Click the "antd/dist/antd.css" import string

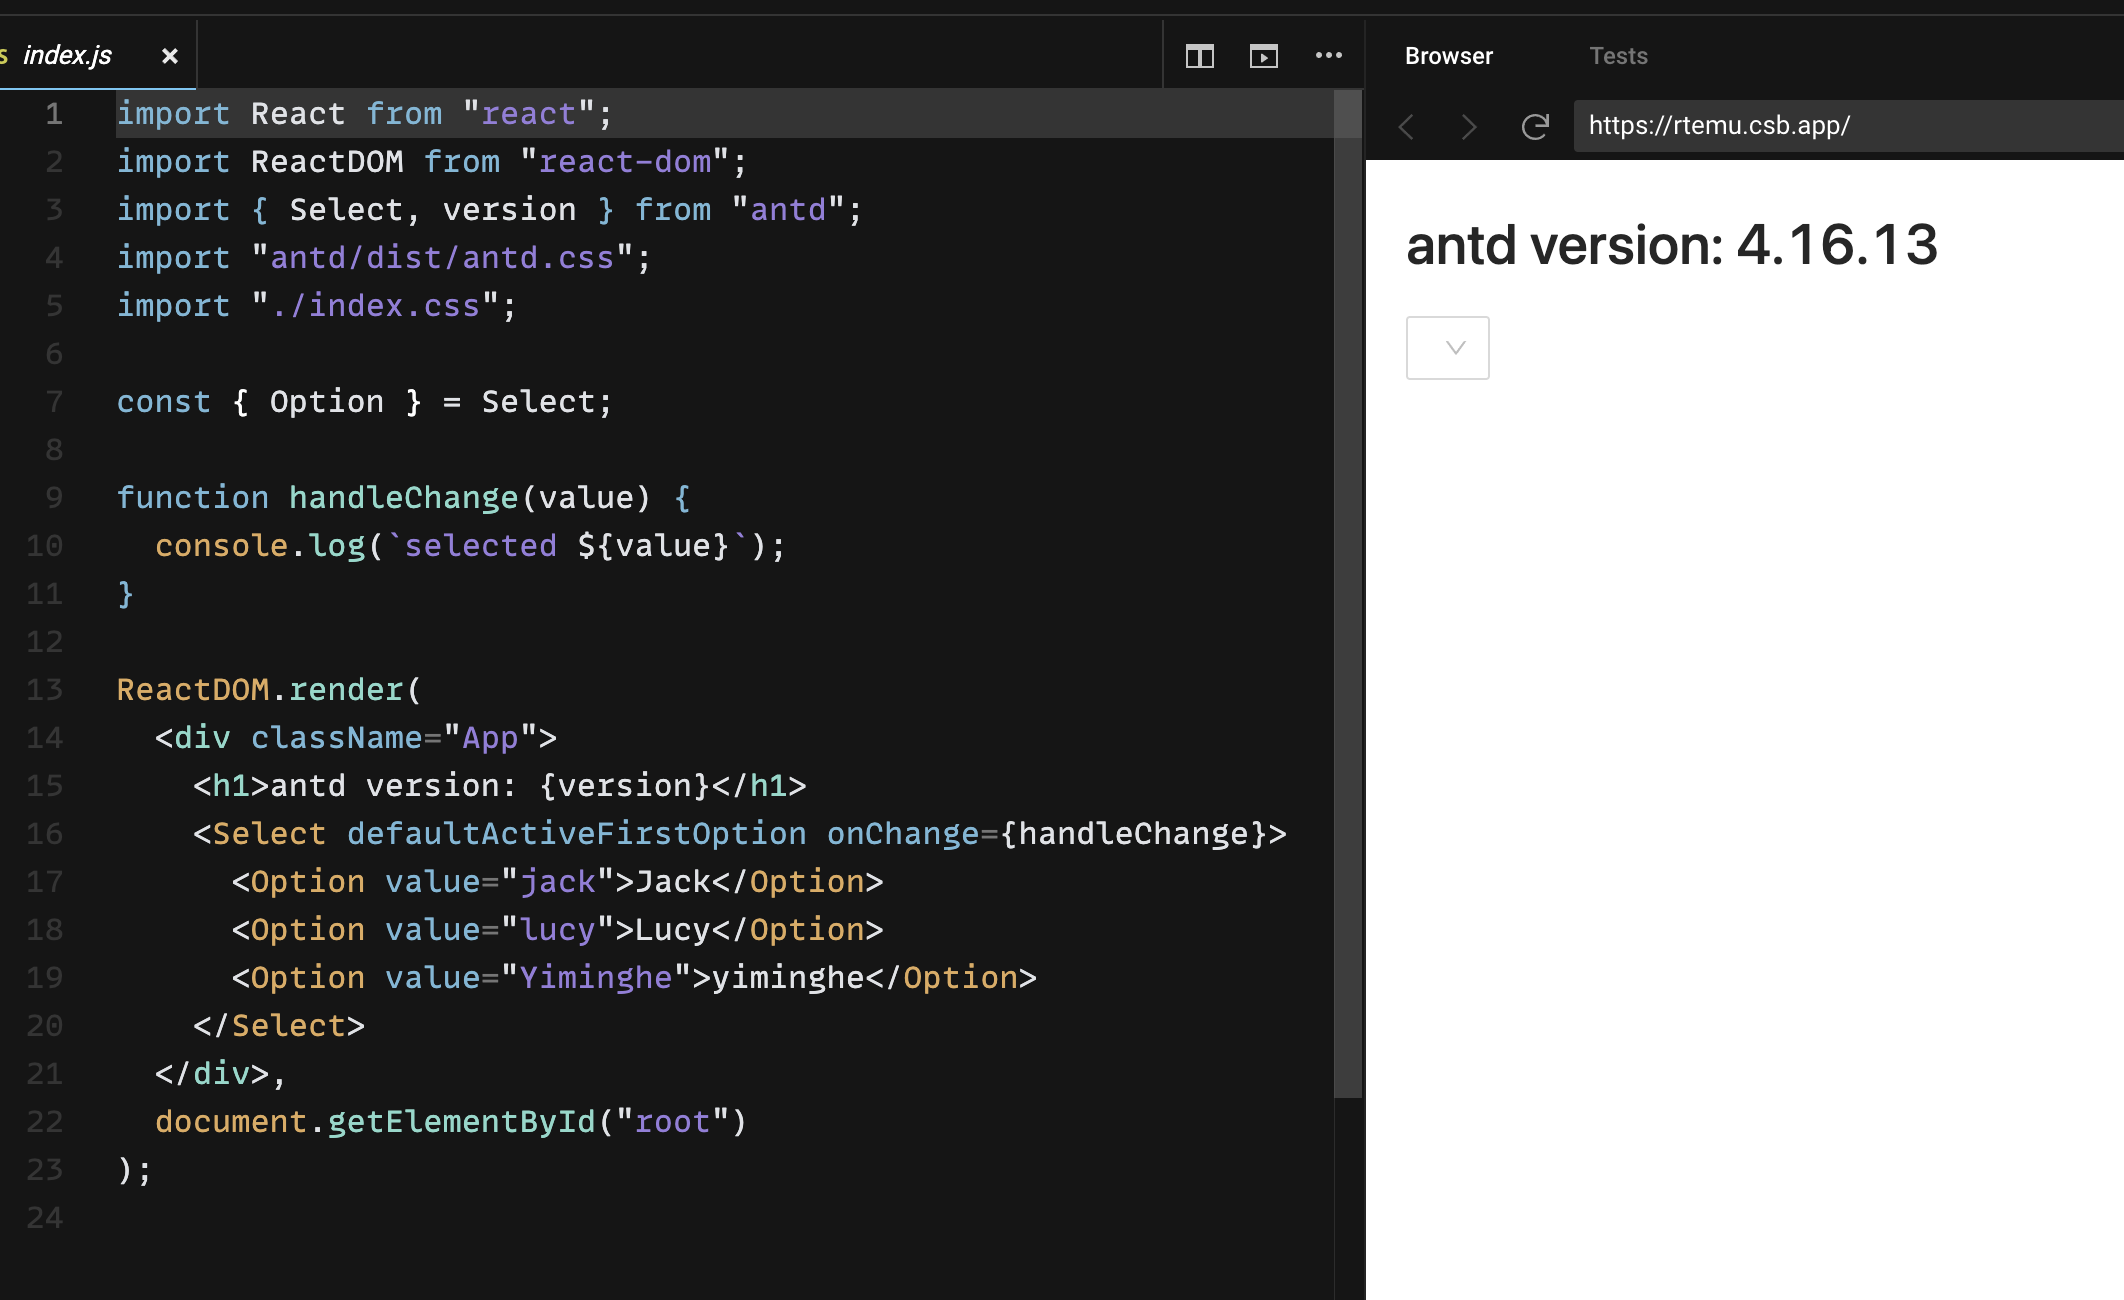click(x=442, y=258)
